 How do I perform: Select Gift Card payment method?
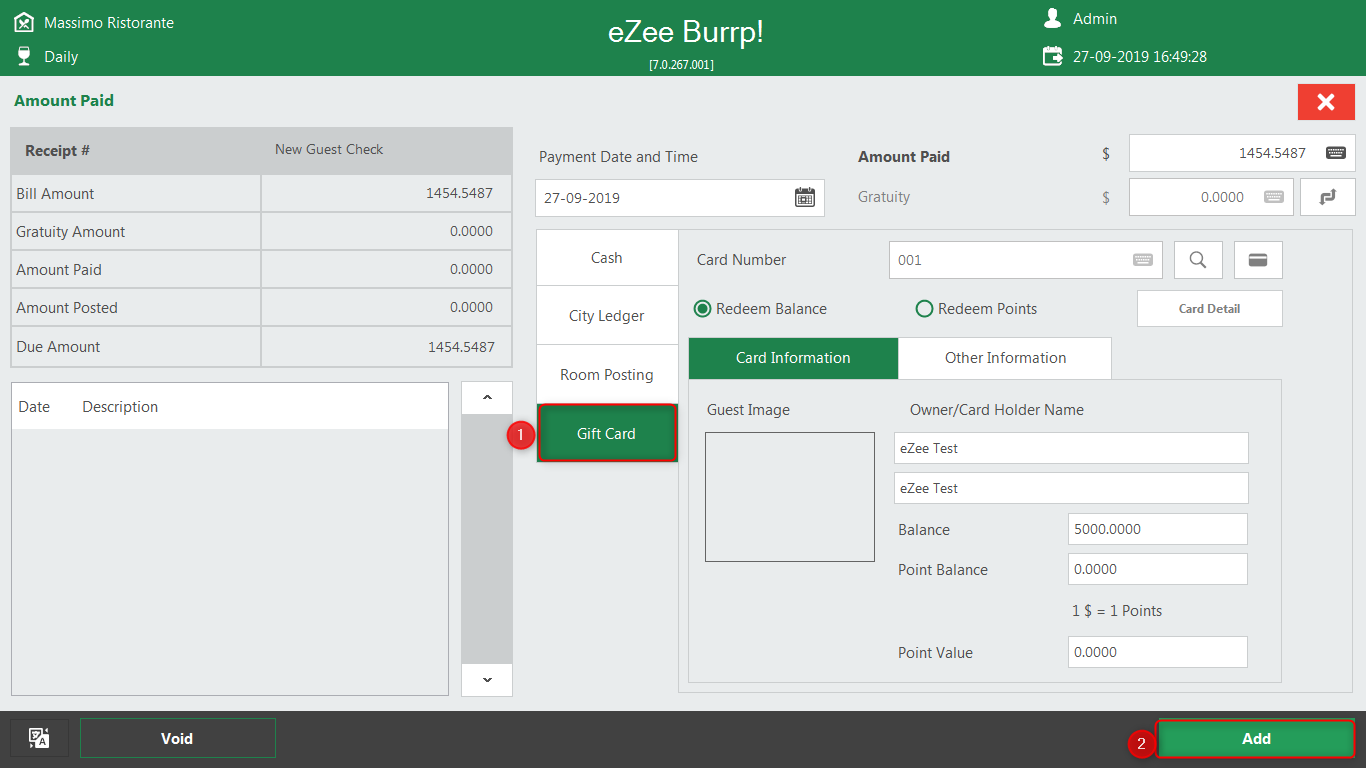pyautogui.click(x=607, y=433)
